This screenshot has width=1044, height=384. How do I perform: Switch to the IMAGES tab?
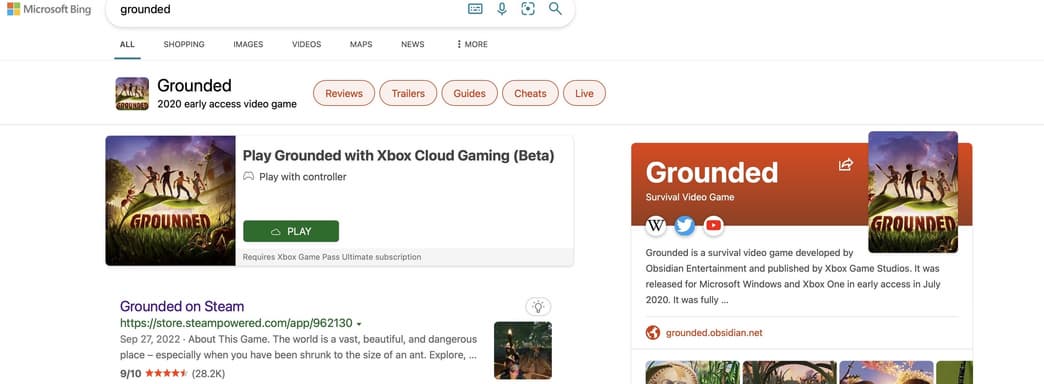coord(248,45)
